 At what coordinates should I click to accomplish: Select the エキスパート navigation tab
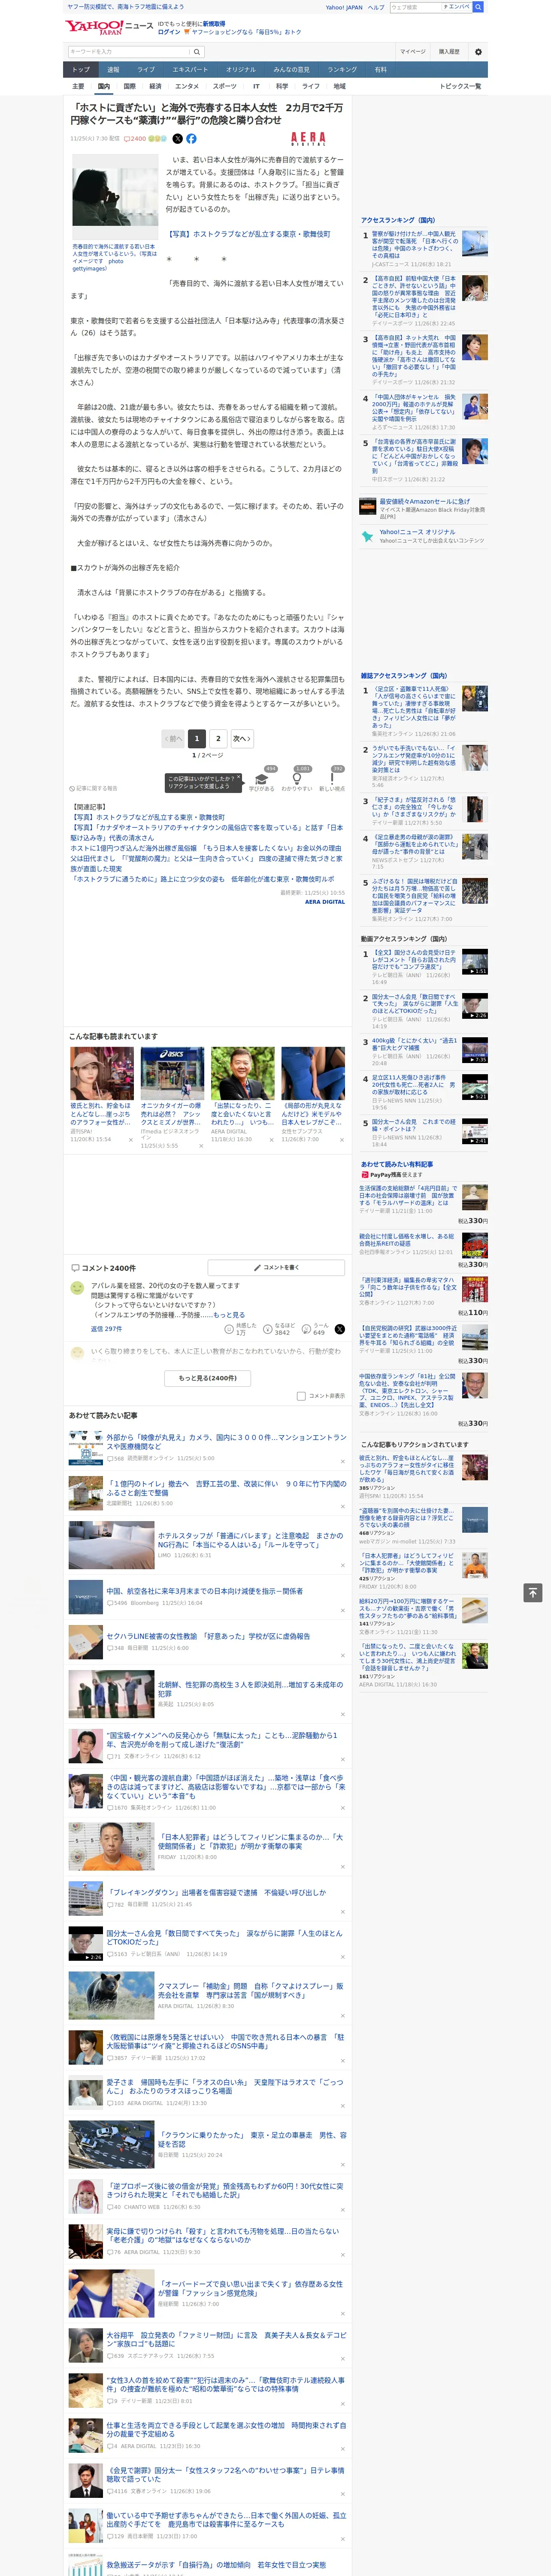(190, 70)
